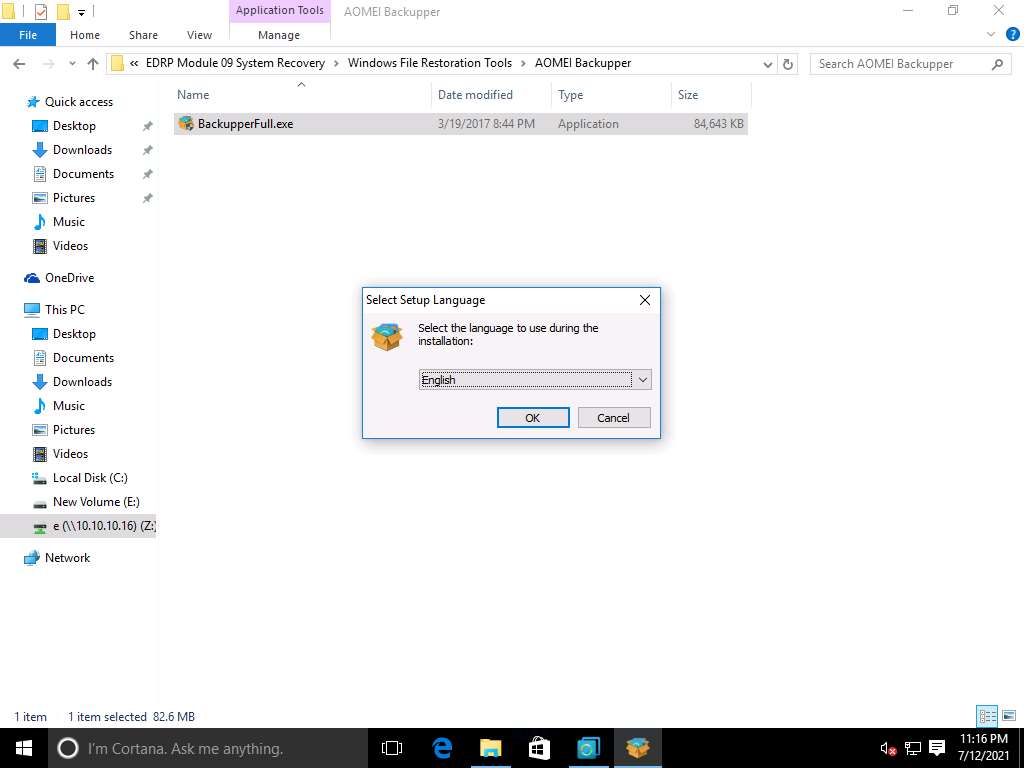This screenshot has height=768, width=1024.
Task: Open Task View from taskbar
Action: 392,748
